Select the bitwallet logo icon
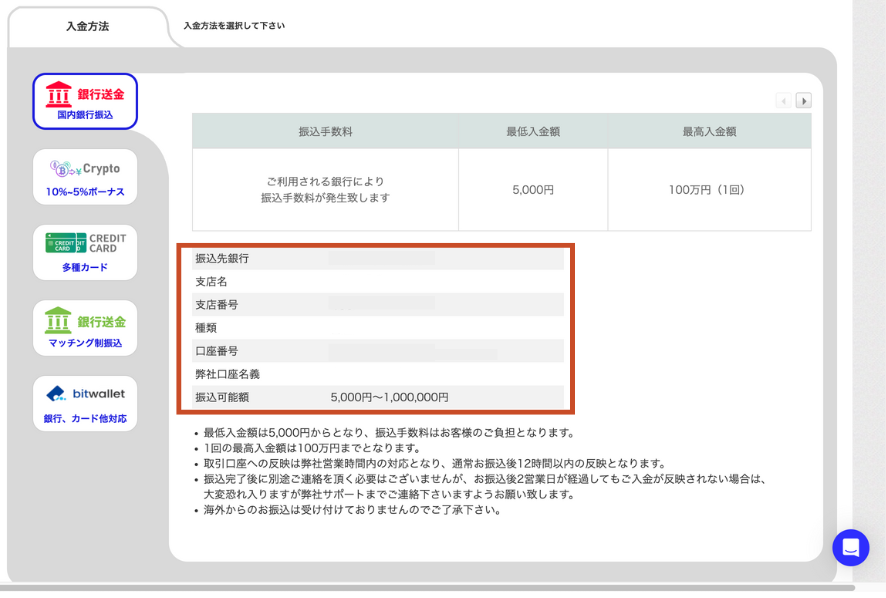 pos(55,394)
